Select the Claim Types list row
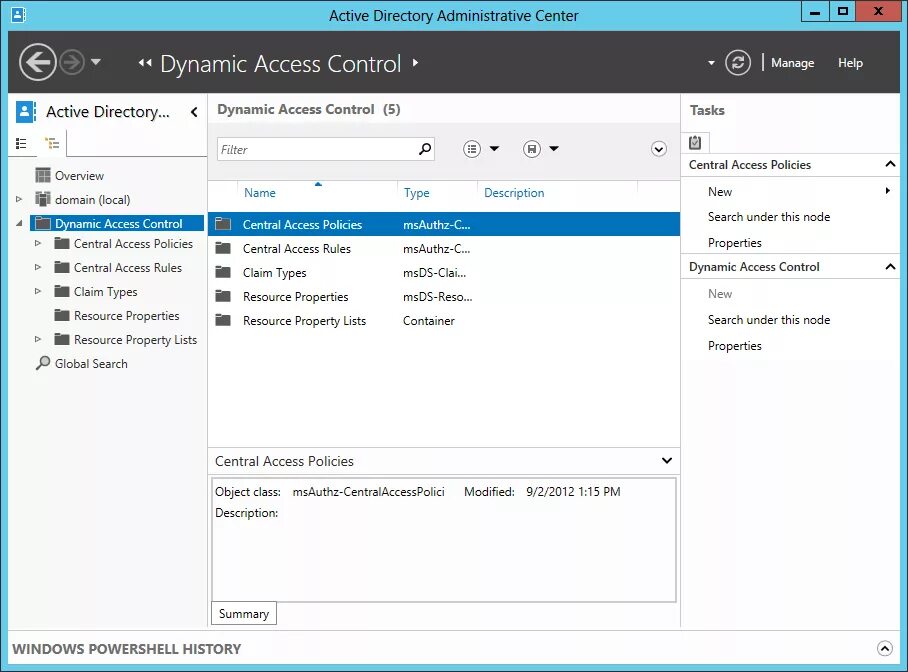908x672 pixels. tap(444, 272)
